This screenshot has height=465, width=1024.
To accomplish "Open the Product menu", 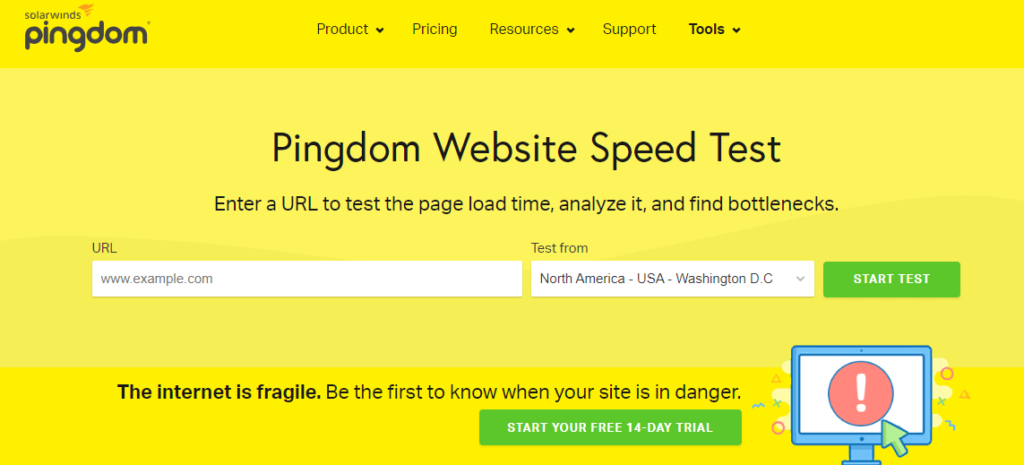I will (x=350, y=29).
